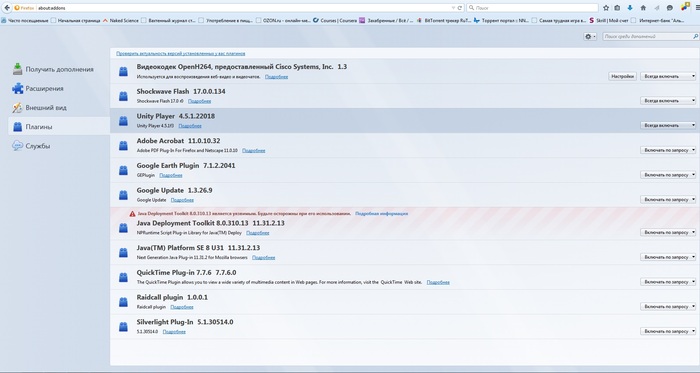This screenshot has height=373, width=700.
Task: Click Подробнее link for Adobe Acrobat
Action: point(254,151)
